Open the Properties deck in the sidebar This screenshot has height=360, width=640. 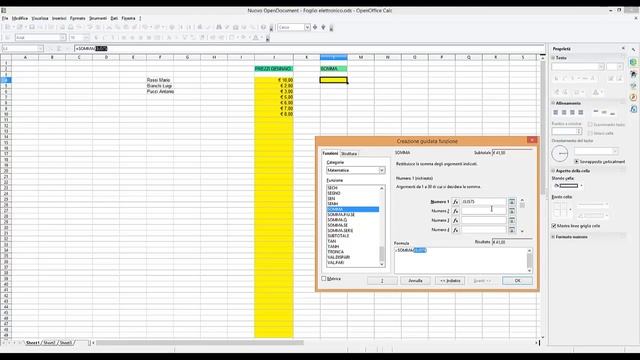(x=633, y=62)
